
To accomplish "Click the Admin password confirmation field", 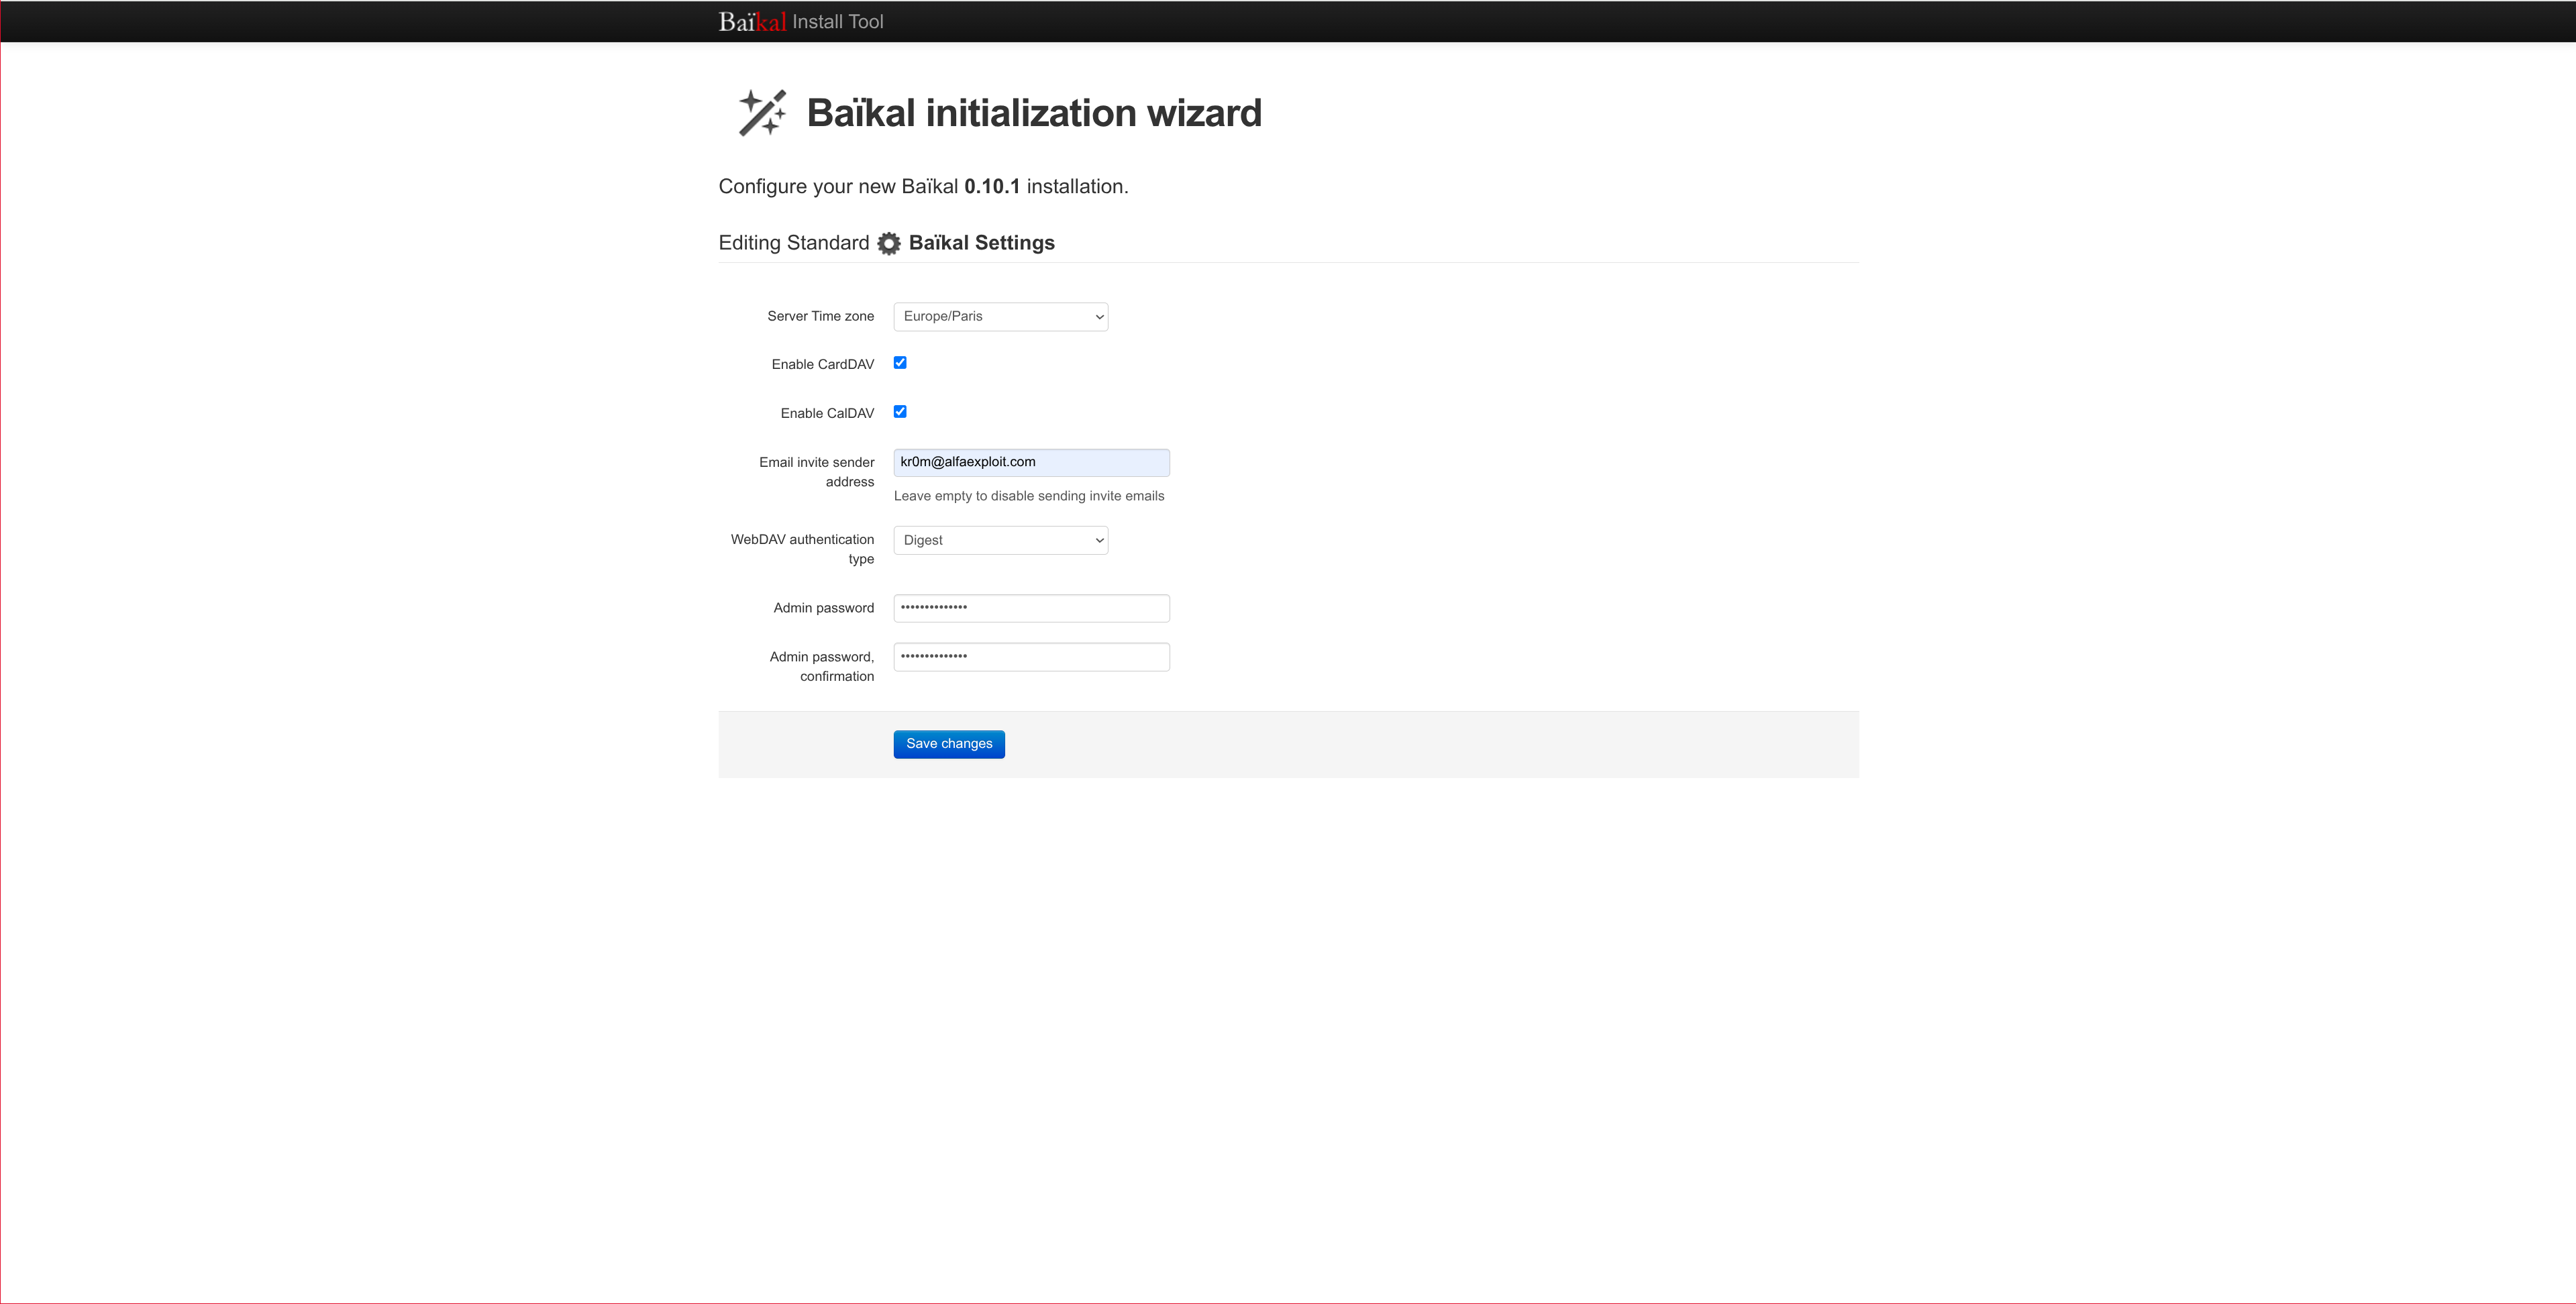I will tap(1030, 657).
